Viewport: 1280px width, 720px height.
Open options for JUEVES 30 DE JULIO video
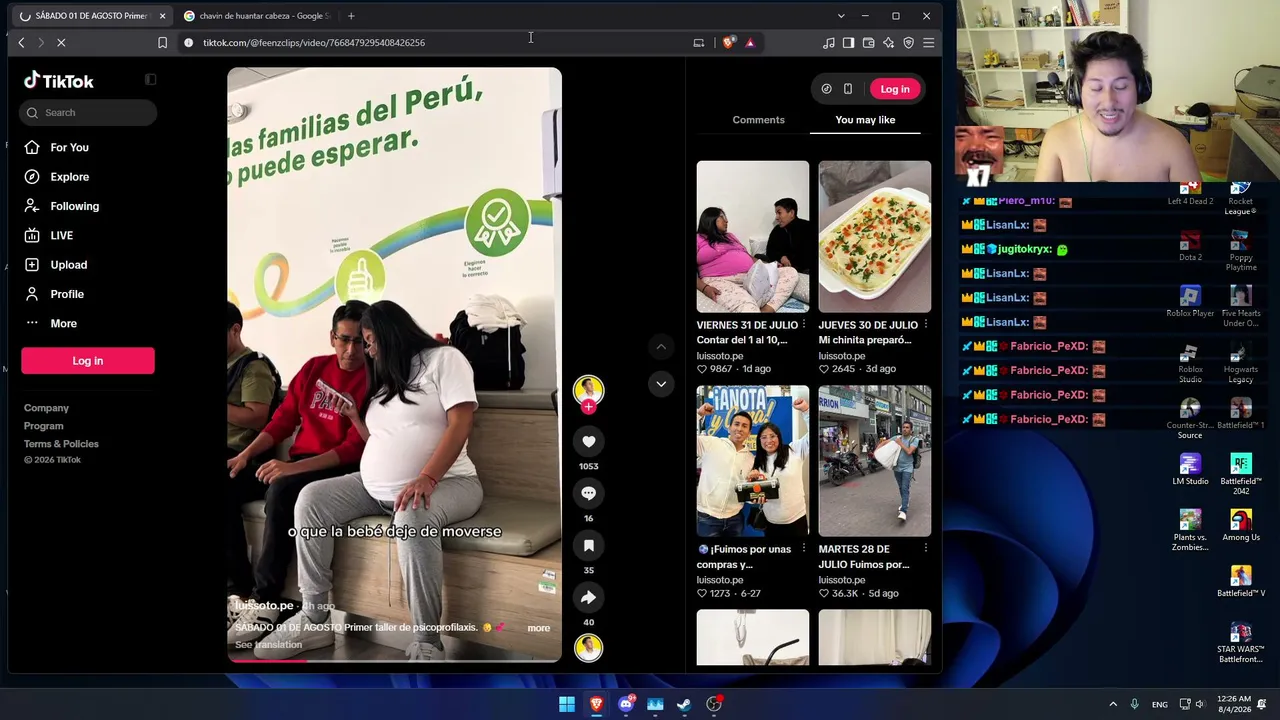(x=925, y=325)
